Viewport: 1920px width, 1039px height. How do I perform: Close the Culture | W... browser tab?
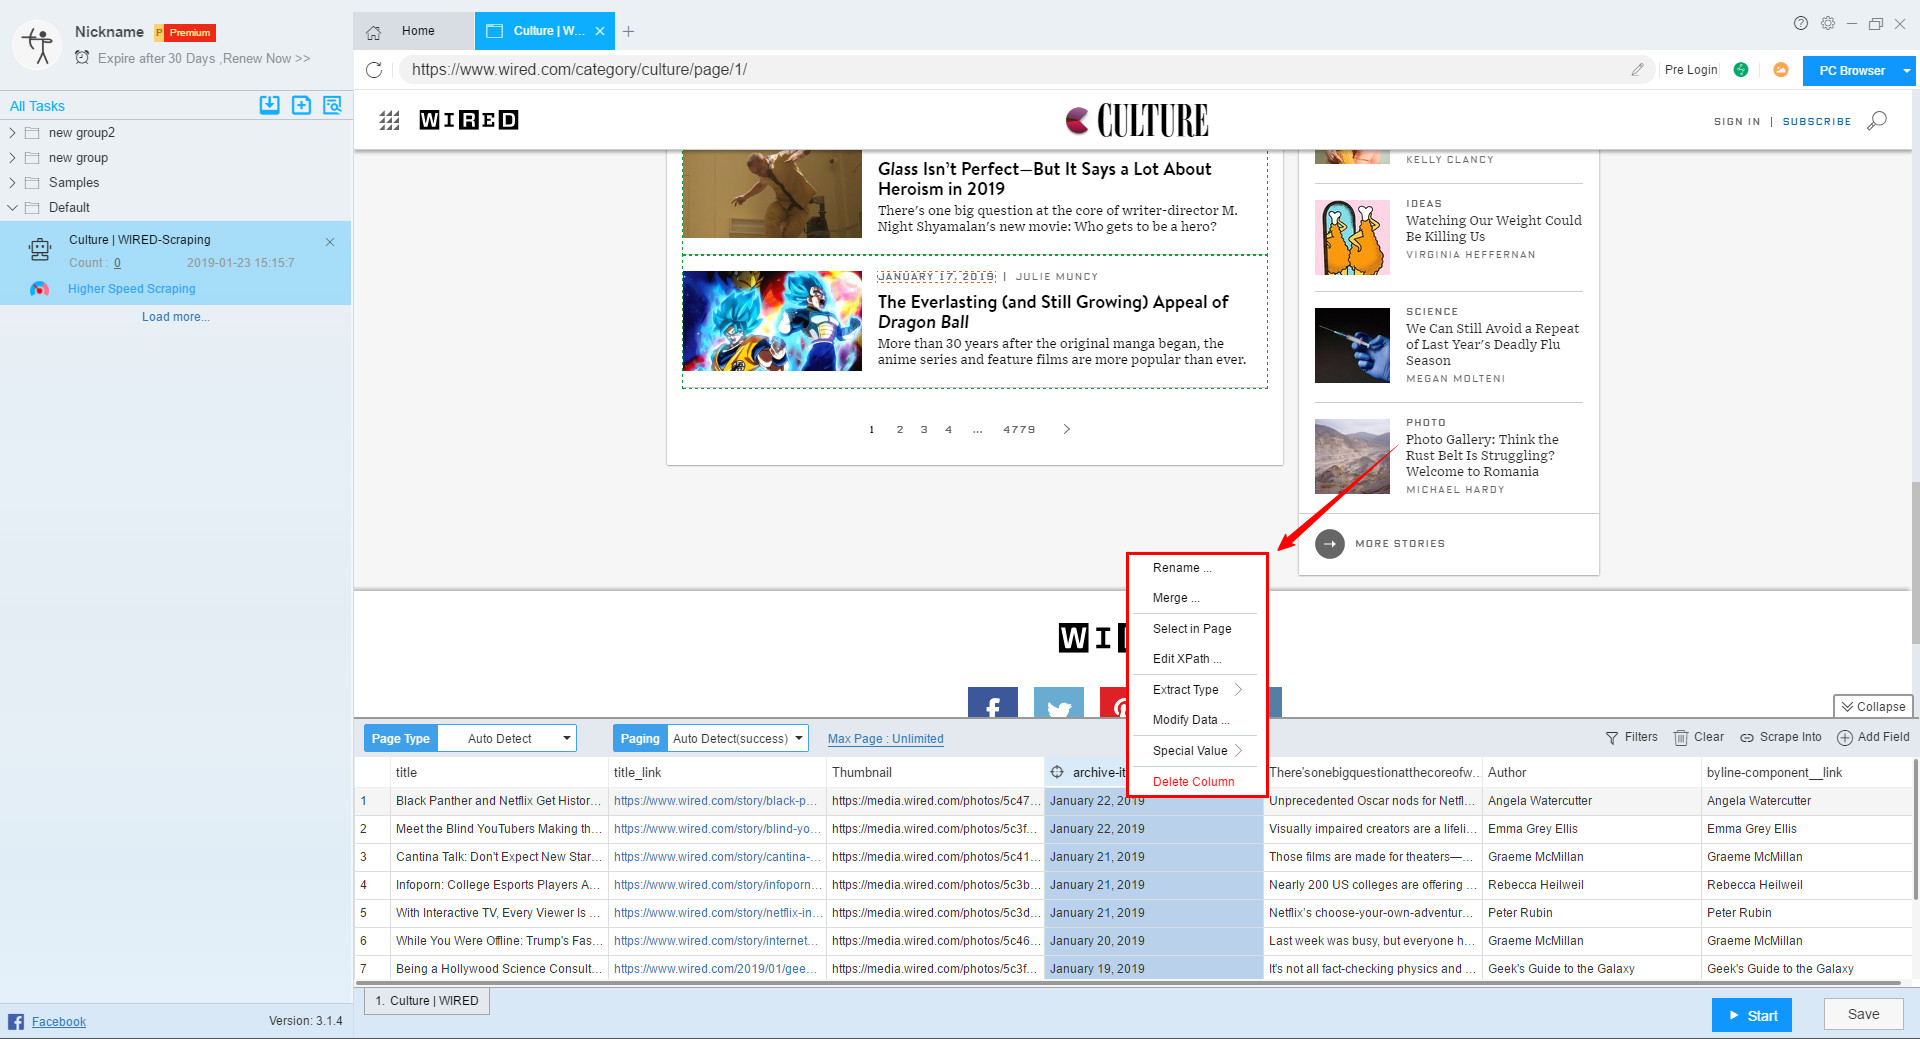[600, 31]
